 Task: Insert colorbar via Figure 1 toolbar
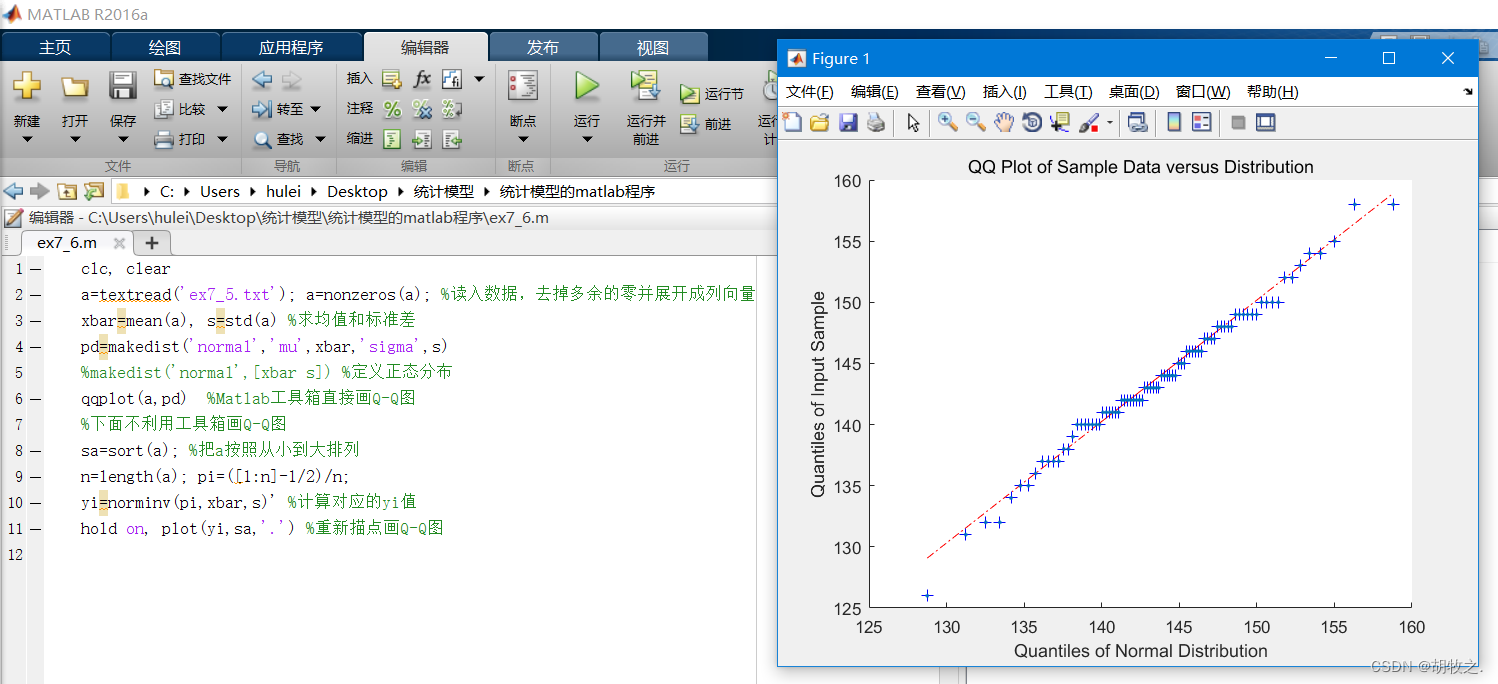pyautogui.click(x=1174, y=122)
